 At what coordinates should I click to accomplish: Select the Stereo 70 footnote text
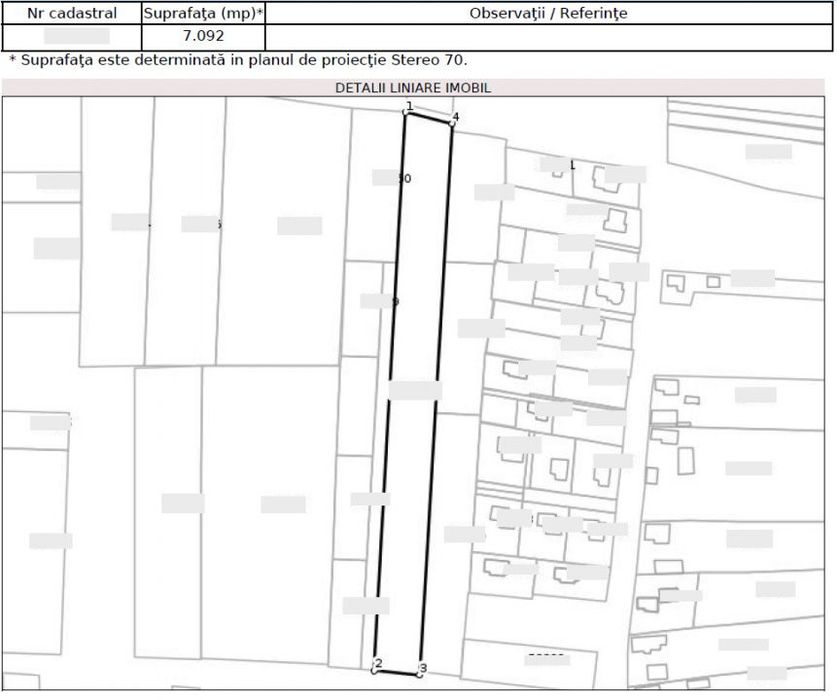click(x=238, y=60)
